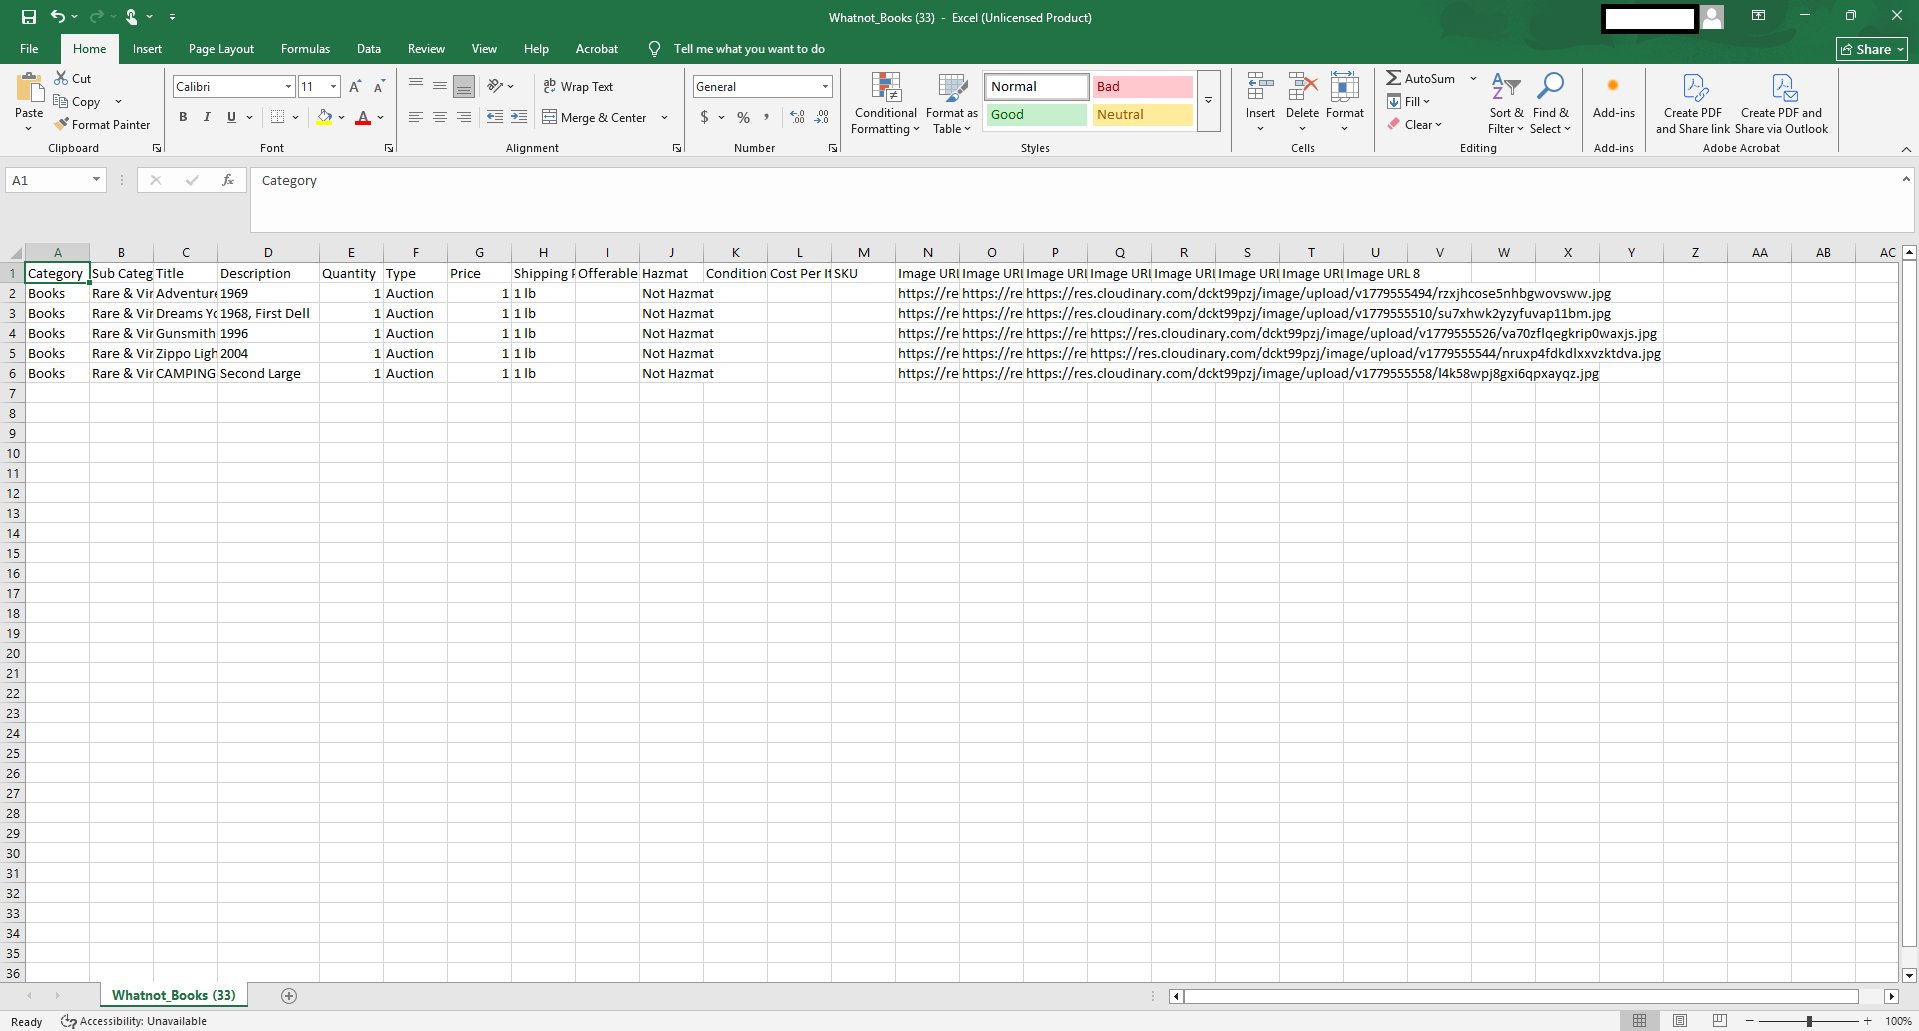Apply the Neutral cell style
The width and height of the screenshot is (1919, 1031).
(x=1142, y=114)
